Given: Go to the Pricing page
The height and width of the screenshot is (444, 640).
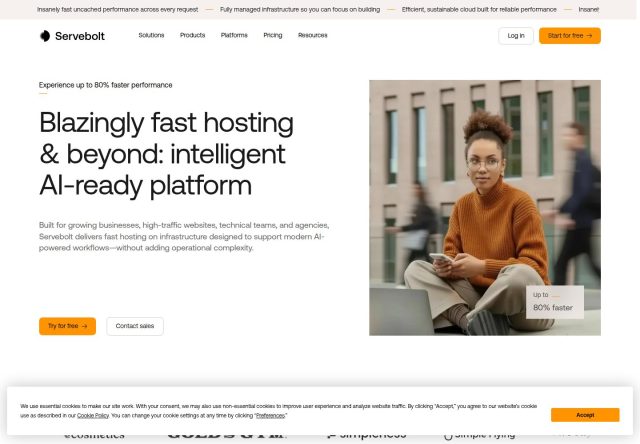Looking at the screenshot, I should [273, 36].
